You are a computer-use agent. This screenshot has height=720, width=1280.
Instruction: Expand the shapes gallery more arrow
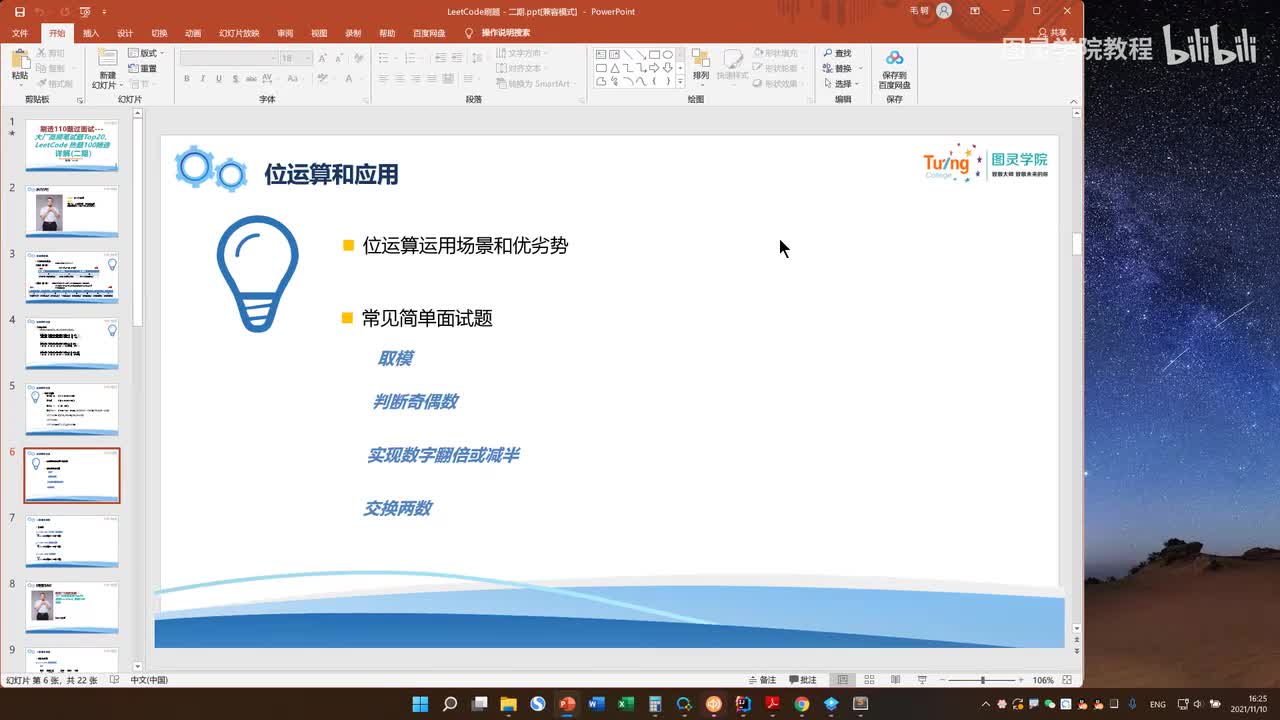tap(681, 82)
